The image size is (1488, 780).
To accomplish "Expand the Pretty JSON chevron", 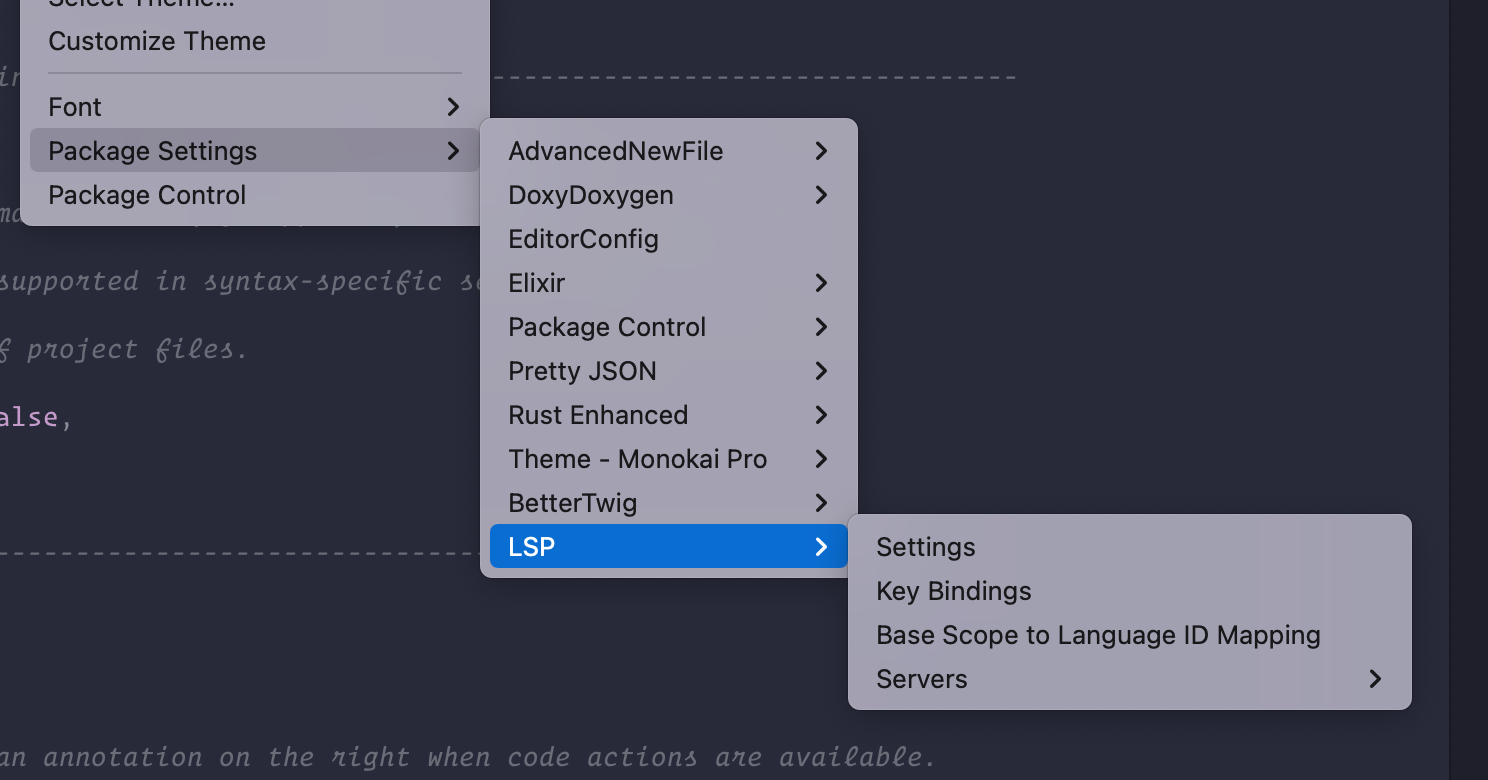I will [821, 371].
